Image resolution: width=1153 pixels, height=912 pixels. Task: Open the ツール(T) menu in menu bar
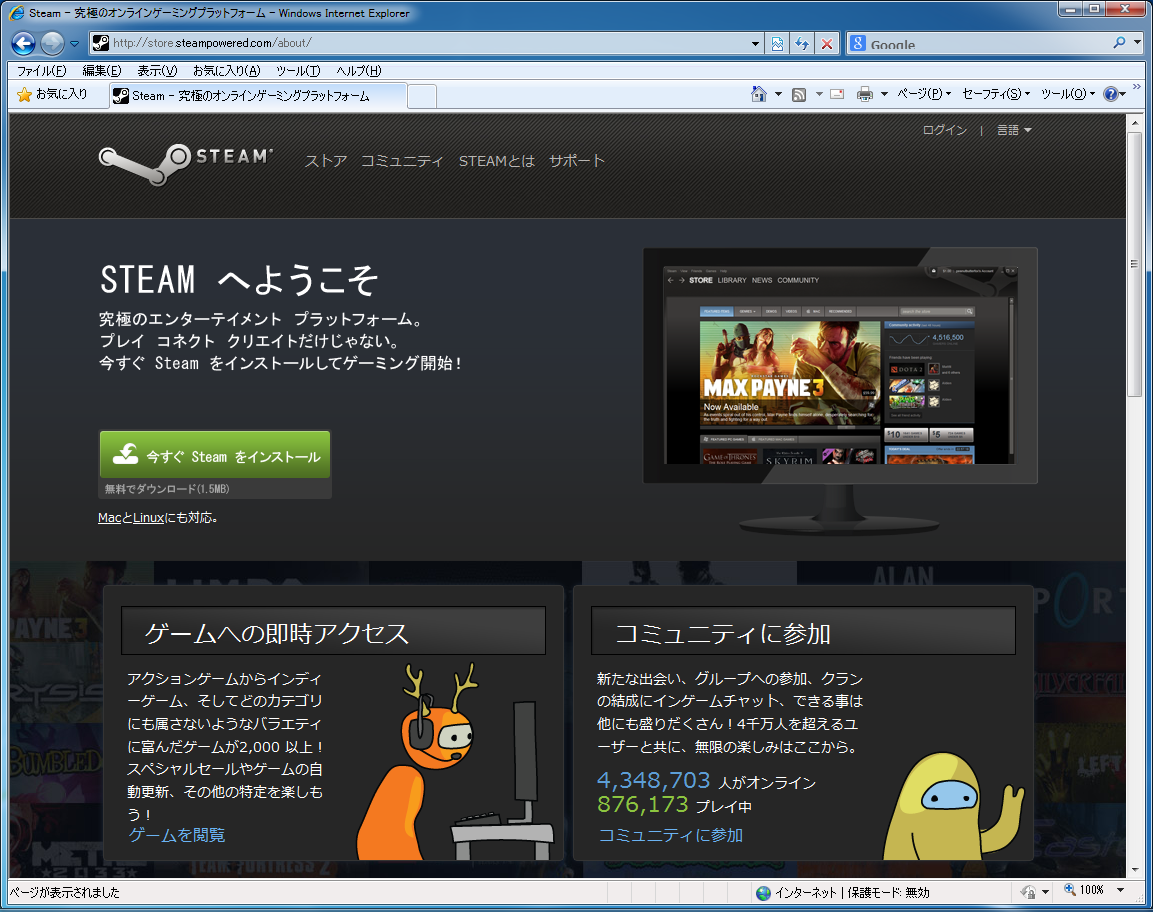pyautogui.click(x=298, y=71)
